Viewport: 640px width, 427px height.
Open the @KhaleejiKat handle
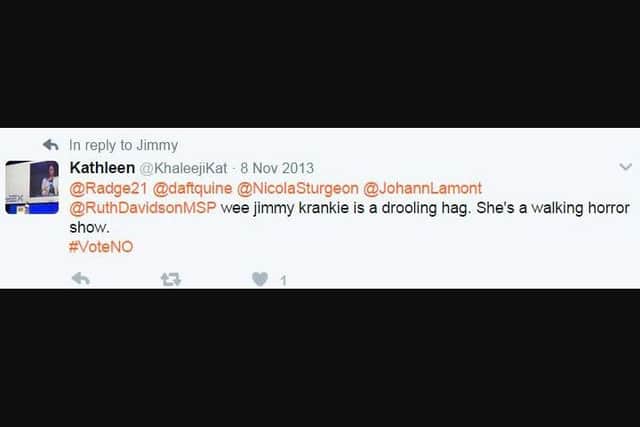click(x=183, y=168)
